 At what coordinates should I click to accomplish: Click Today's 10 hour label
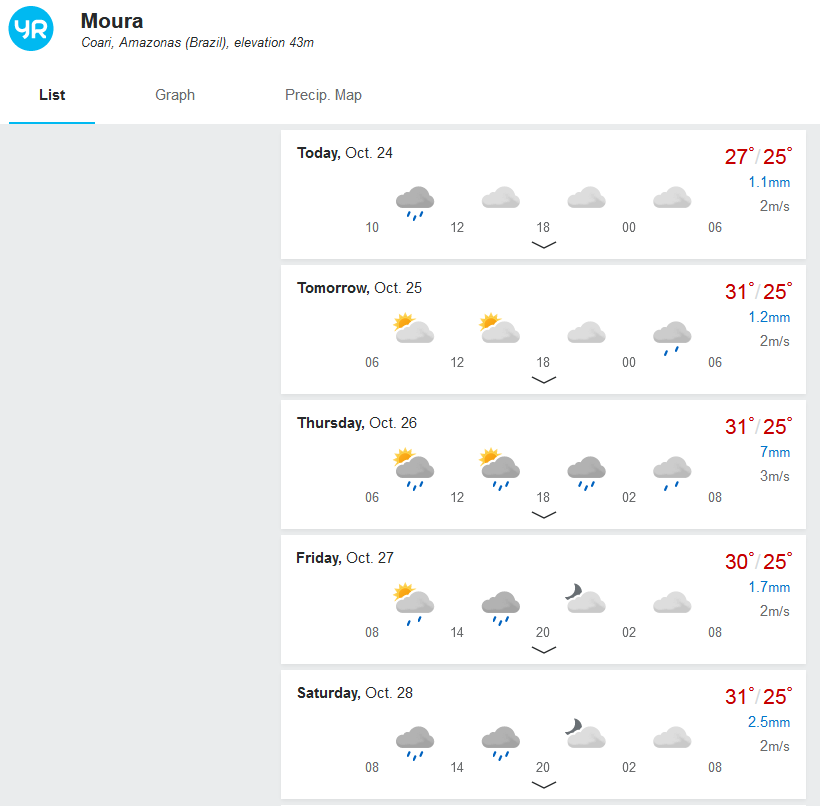pyautogui.click(x=372, y=227)
